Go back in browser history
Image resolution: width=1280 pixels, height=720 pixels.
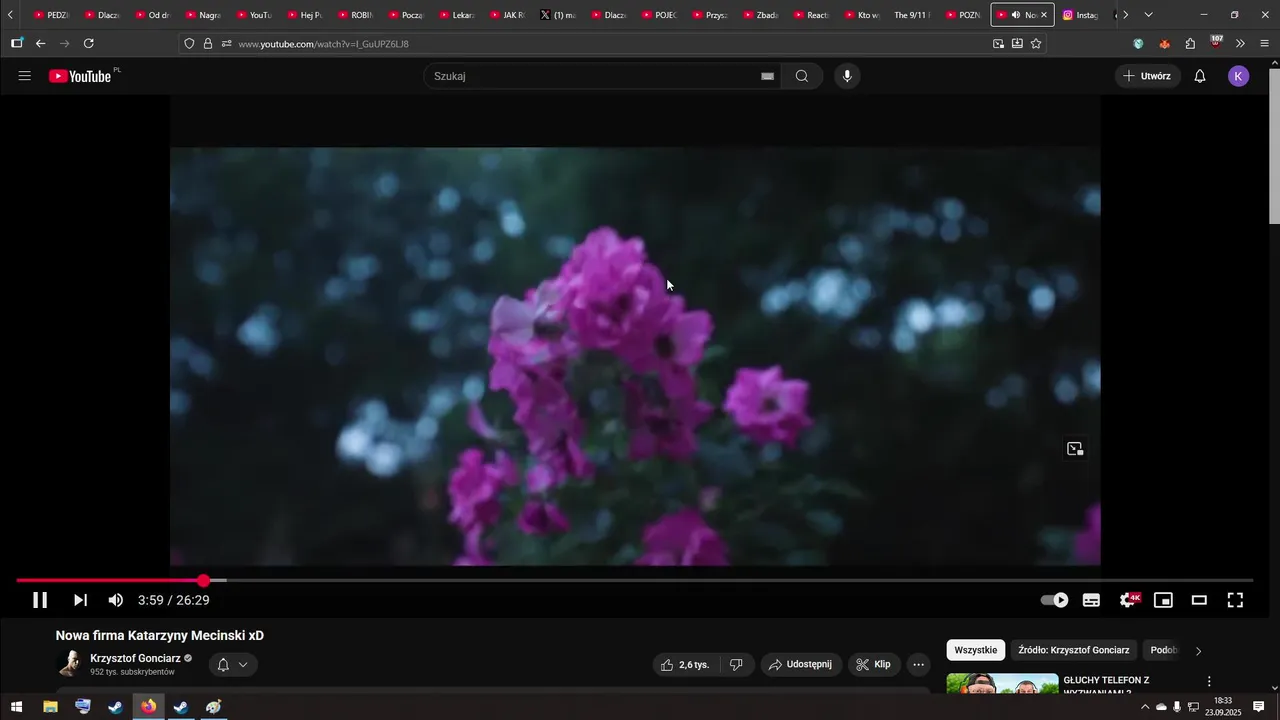[40, 43]
